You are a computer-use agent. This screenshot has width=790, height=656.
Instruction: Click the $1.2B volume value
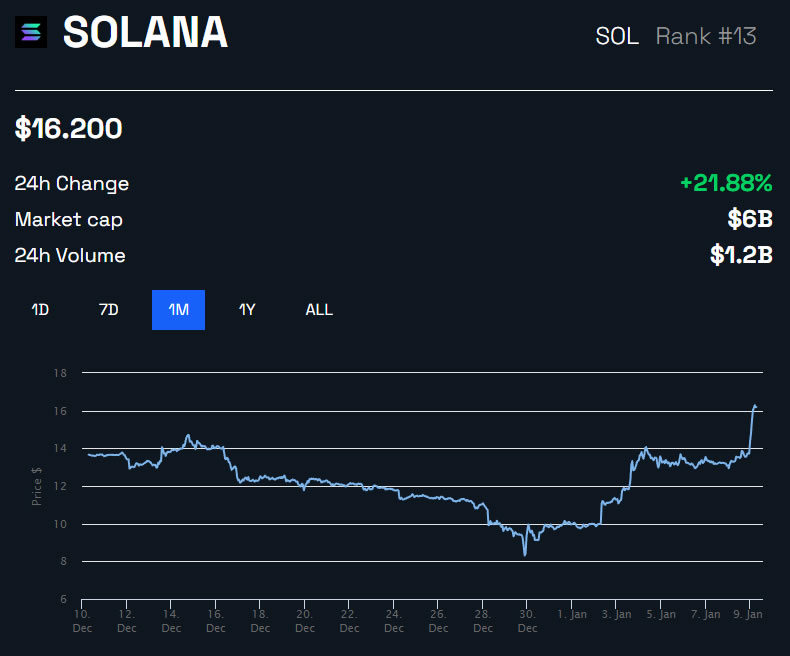tap(741, 255)
